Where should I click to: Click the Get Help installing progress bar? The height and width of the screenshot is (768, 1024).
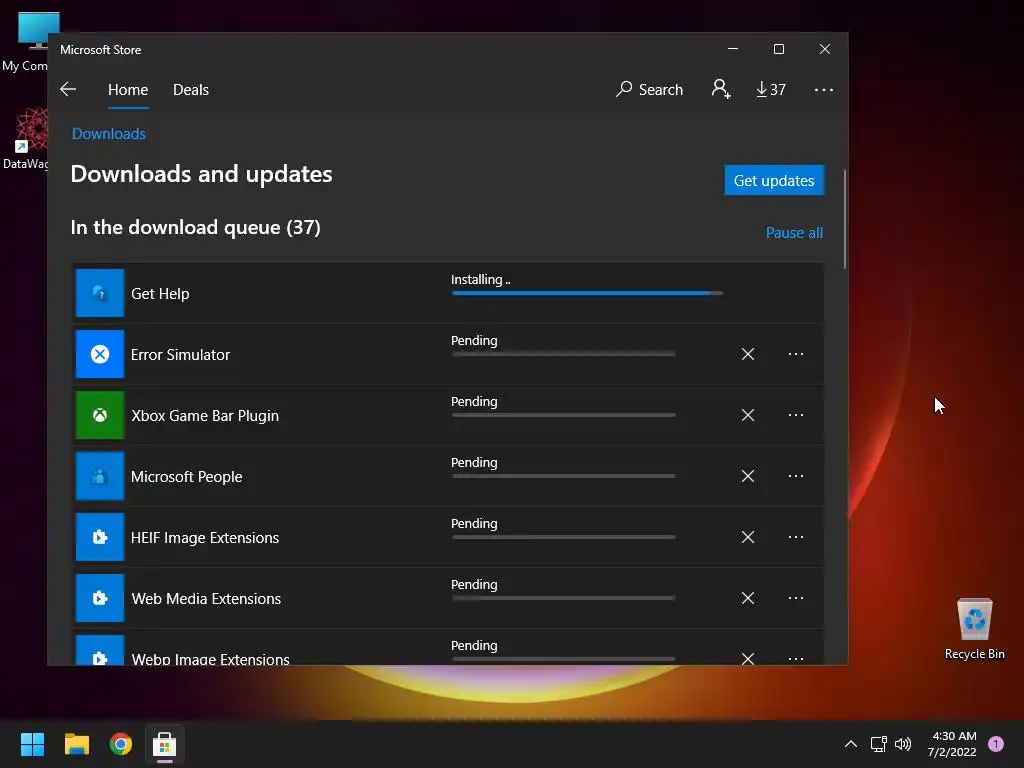click(x=587, y=293)
